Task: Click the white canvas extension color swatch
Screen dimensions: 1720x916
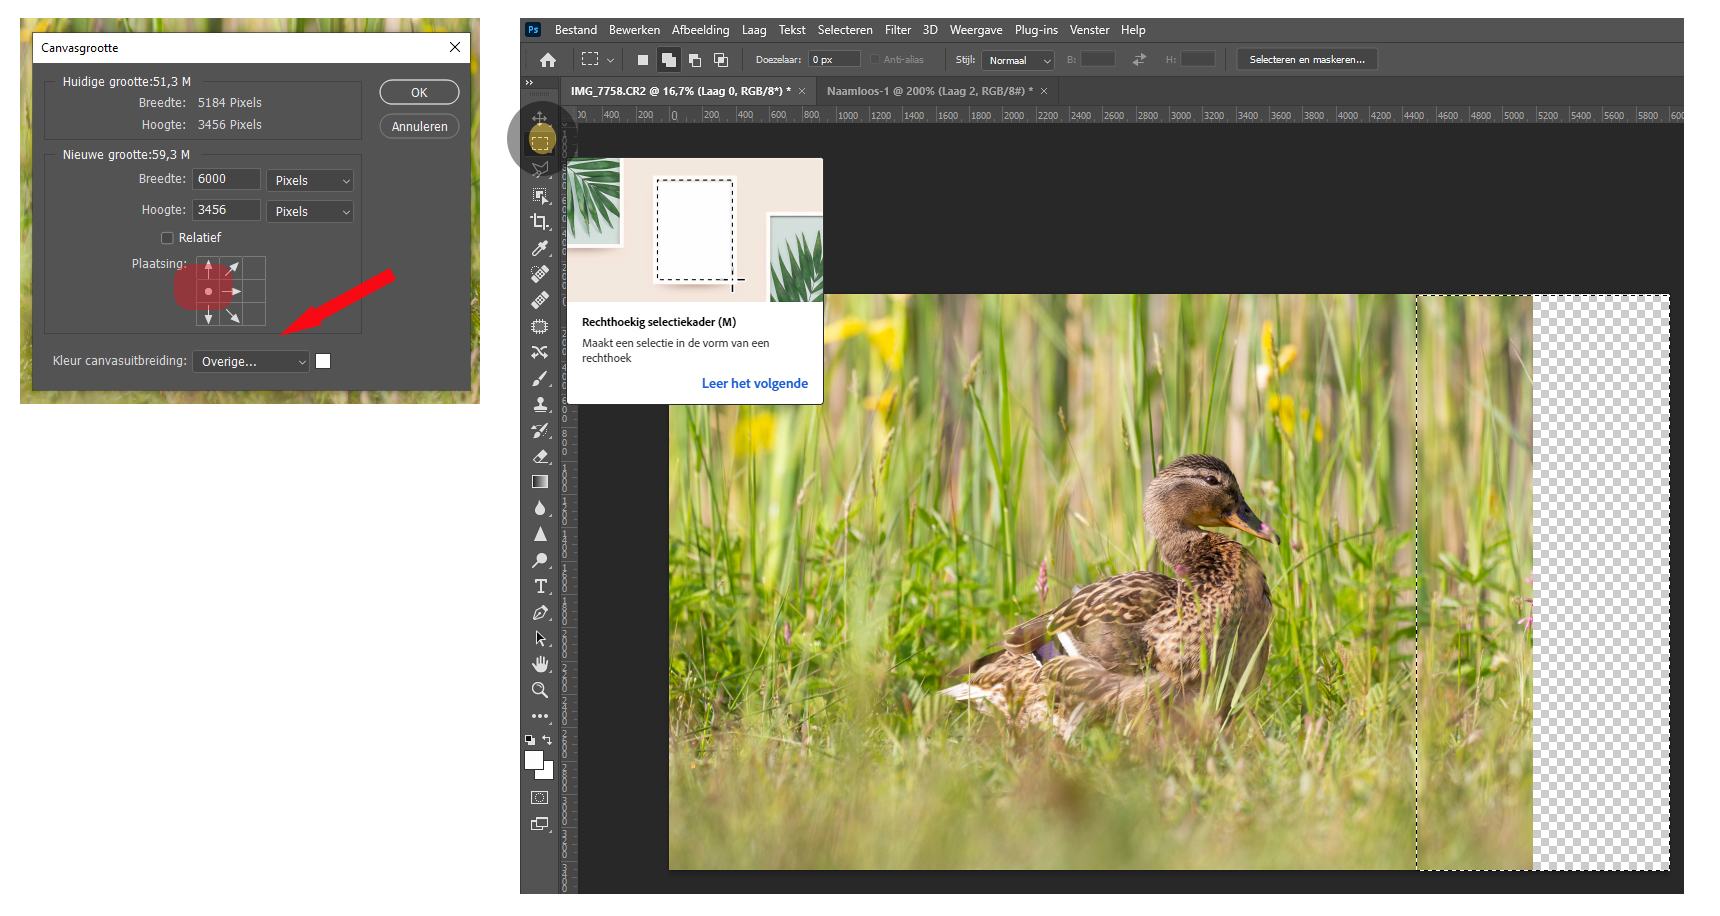Action: (x=323, y=361)
